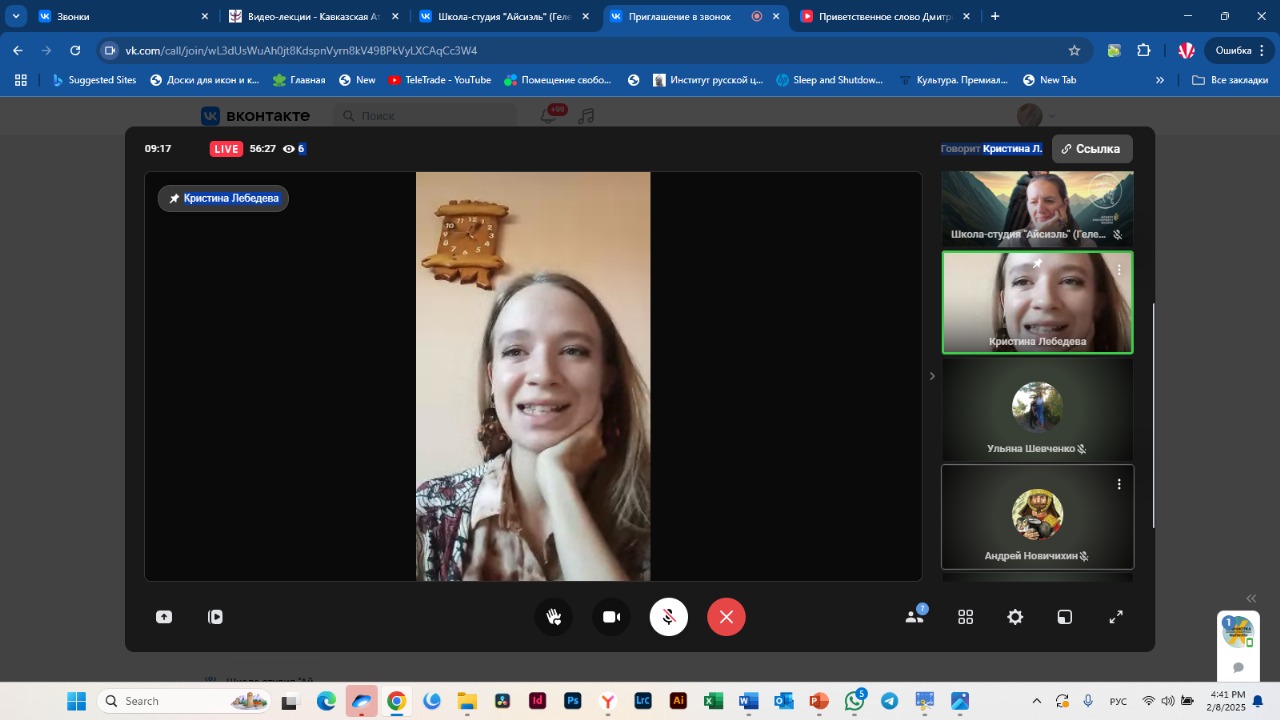Start screen sharing
The image size is (1280, 720).
[164, 617]
